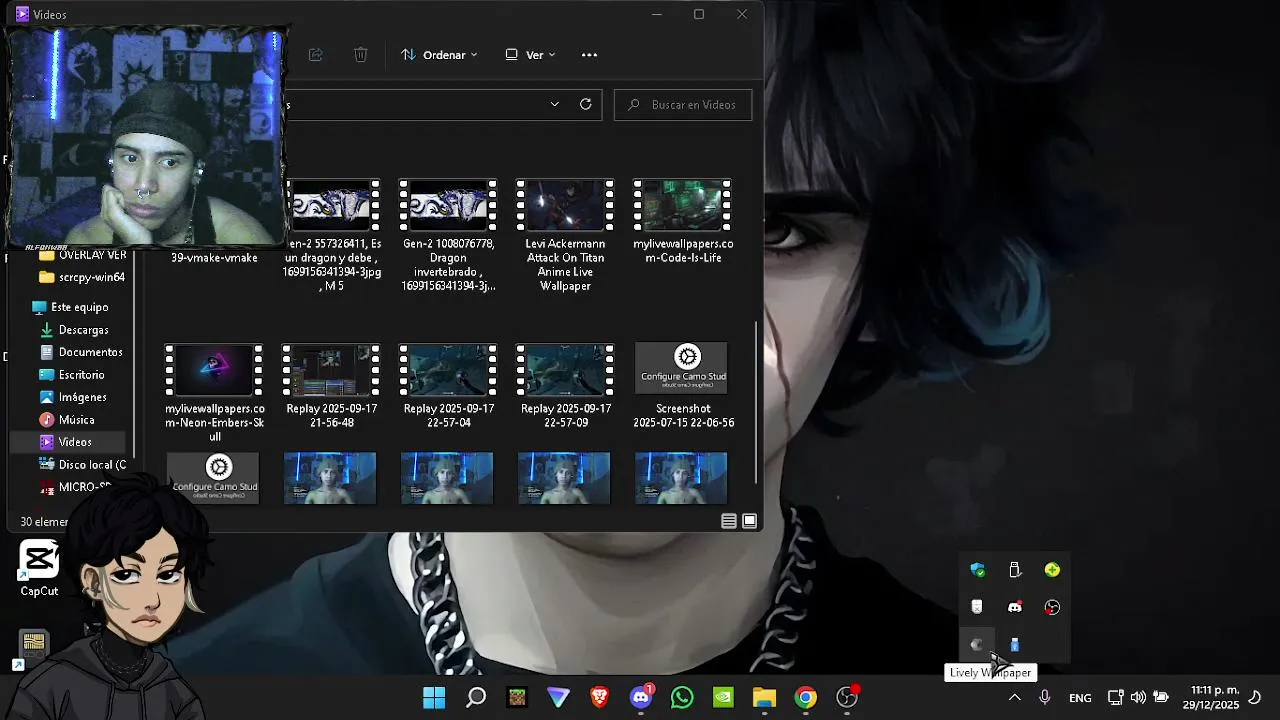This screenshot has width=1280, height=720.
Task: Switch to large thumbnails view icon in status bar
Action: click(749, 521)
